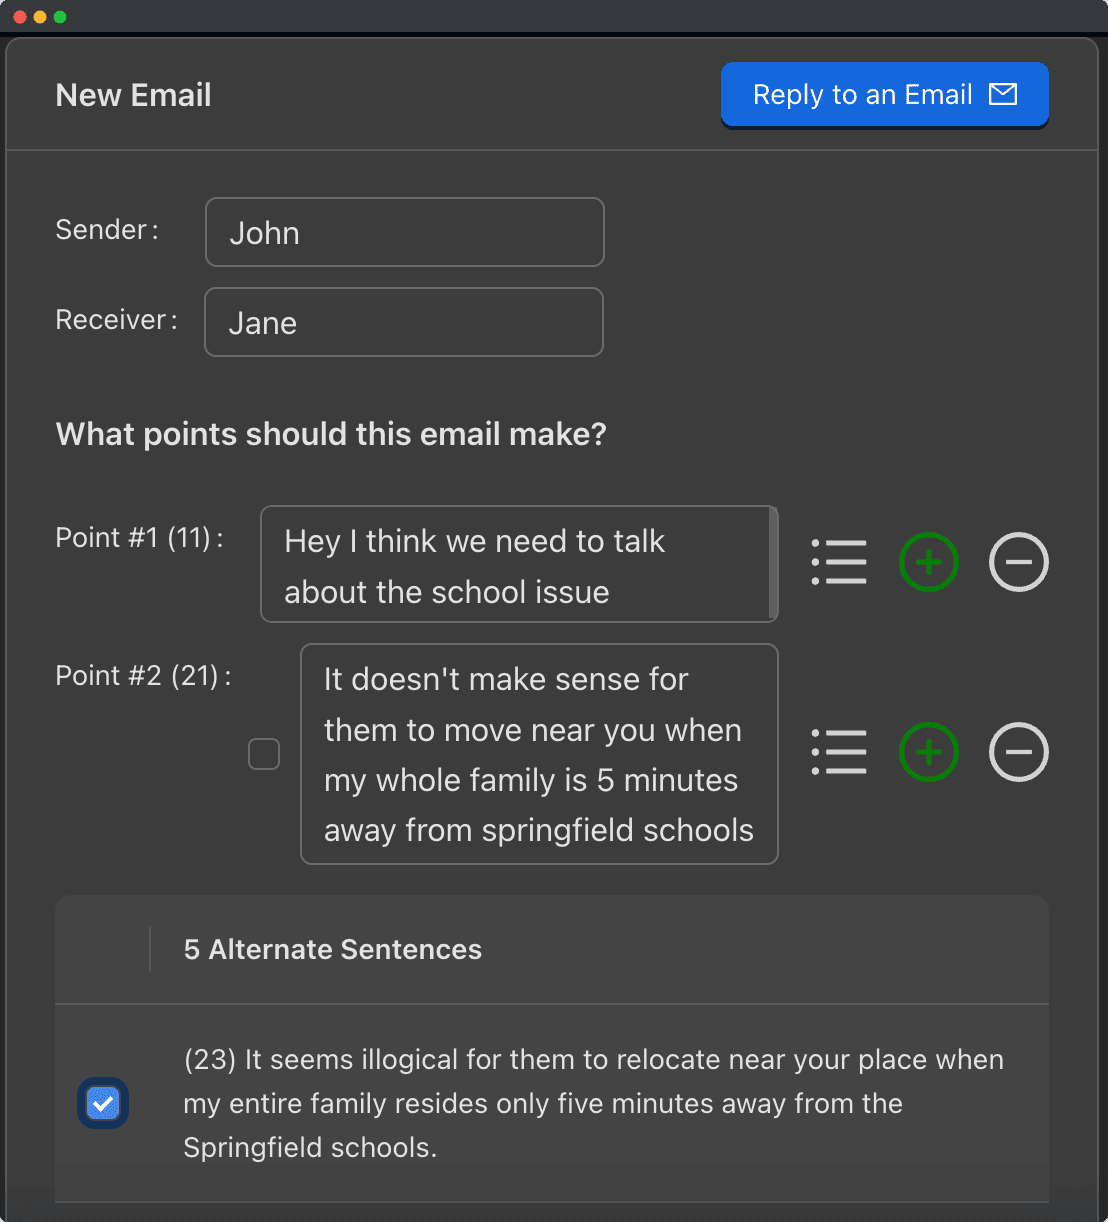The width and height of the screenshot is (1108, 1222).
Task: Close the window with red button
Action: (20, 17)
